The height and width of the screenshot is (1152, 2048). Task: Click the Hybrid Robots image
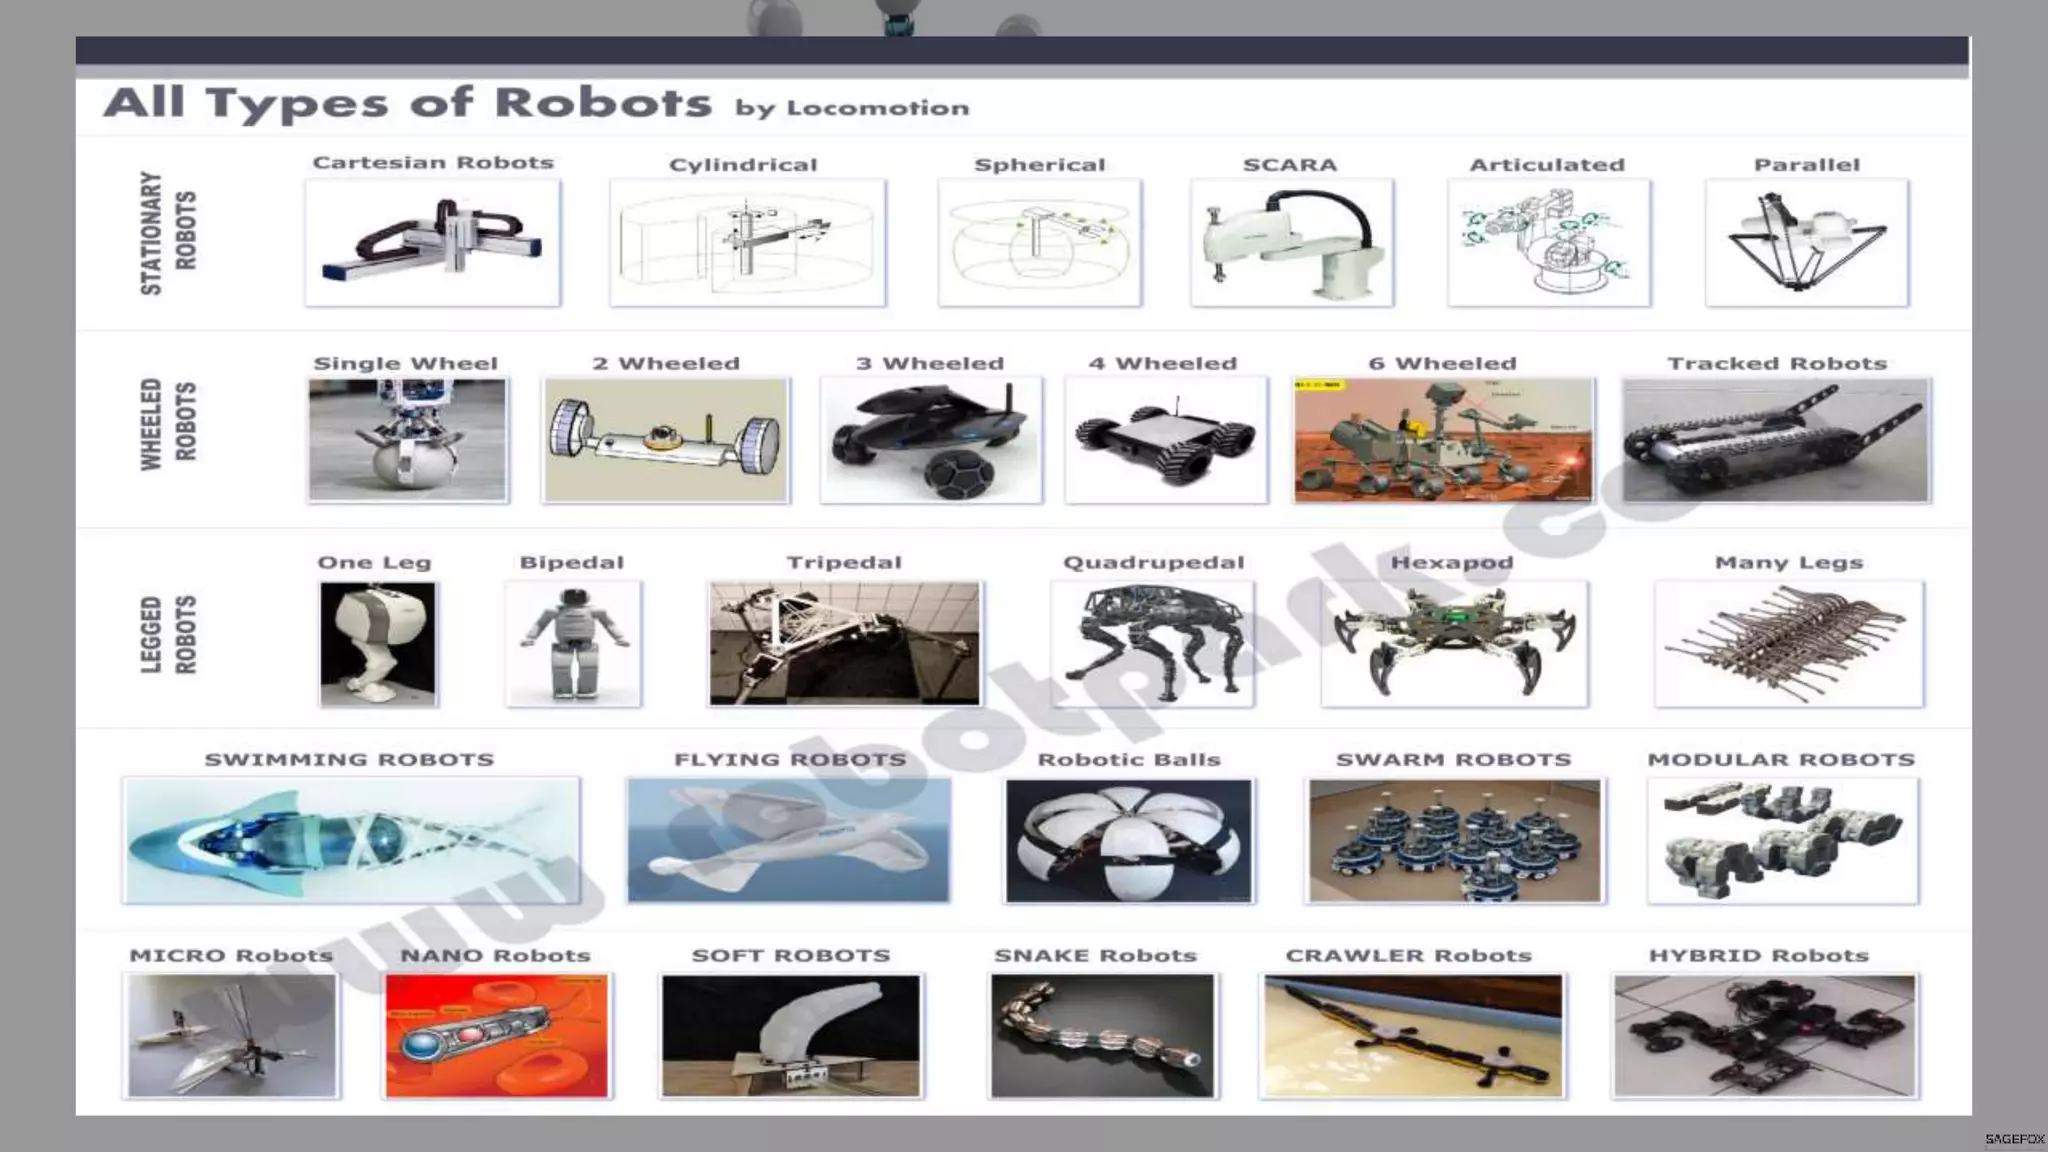tap(1764, 1035)
